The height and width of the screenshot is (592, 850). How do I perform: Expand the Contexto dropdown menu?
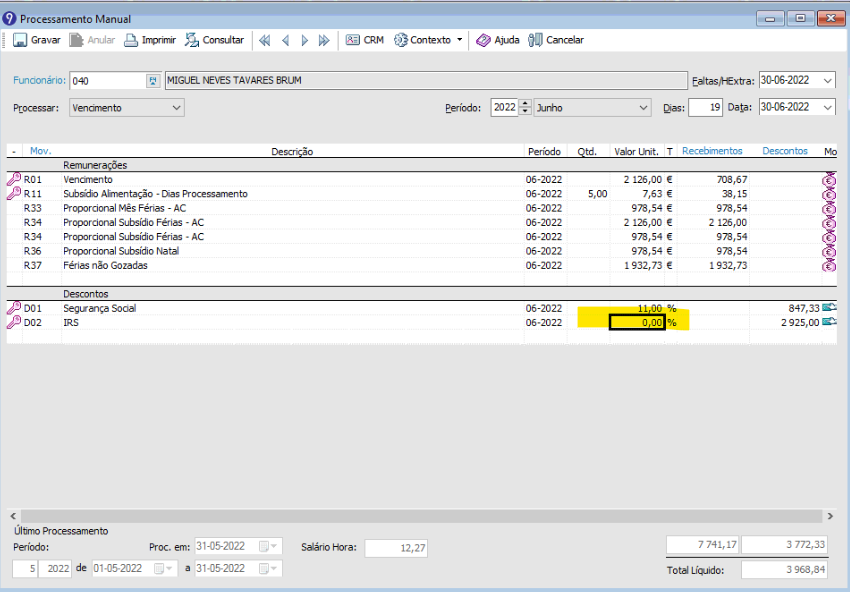pos(459,40)
